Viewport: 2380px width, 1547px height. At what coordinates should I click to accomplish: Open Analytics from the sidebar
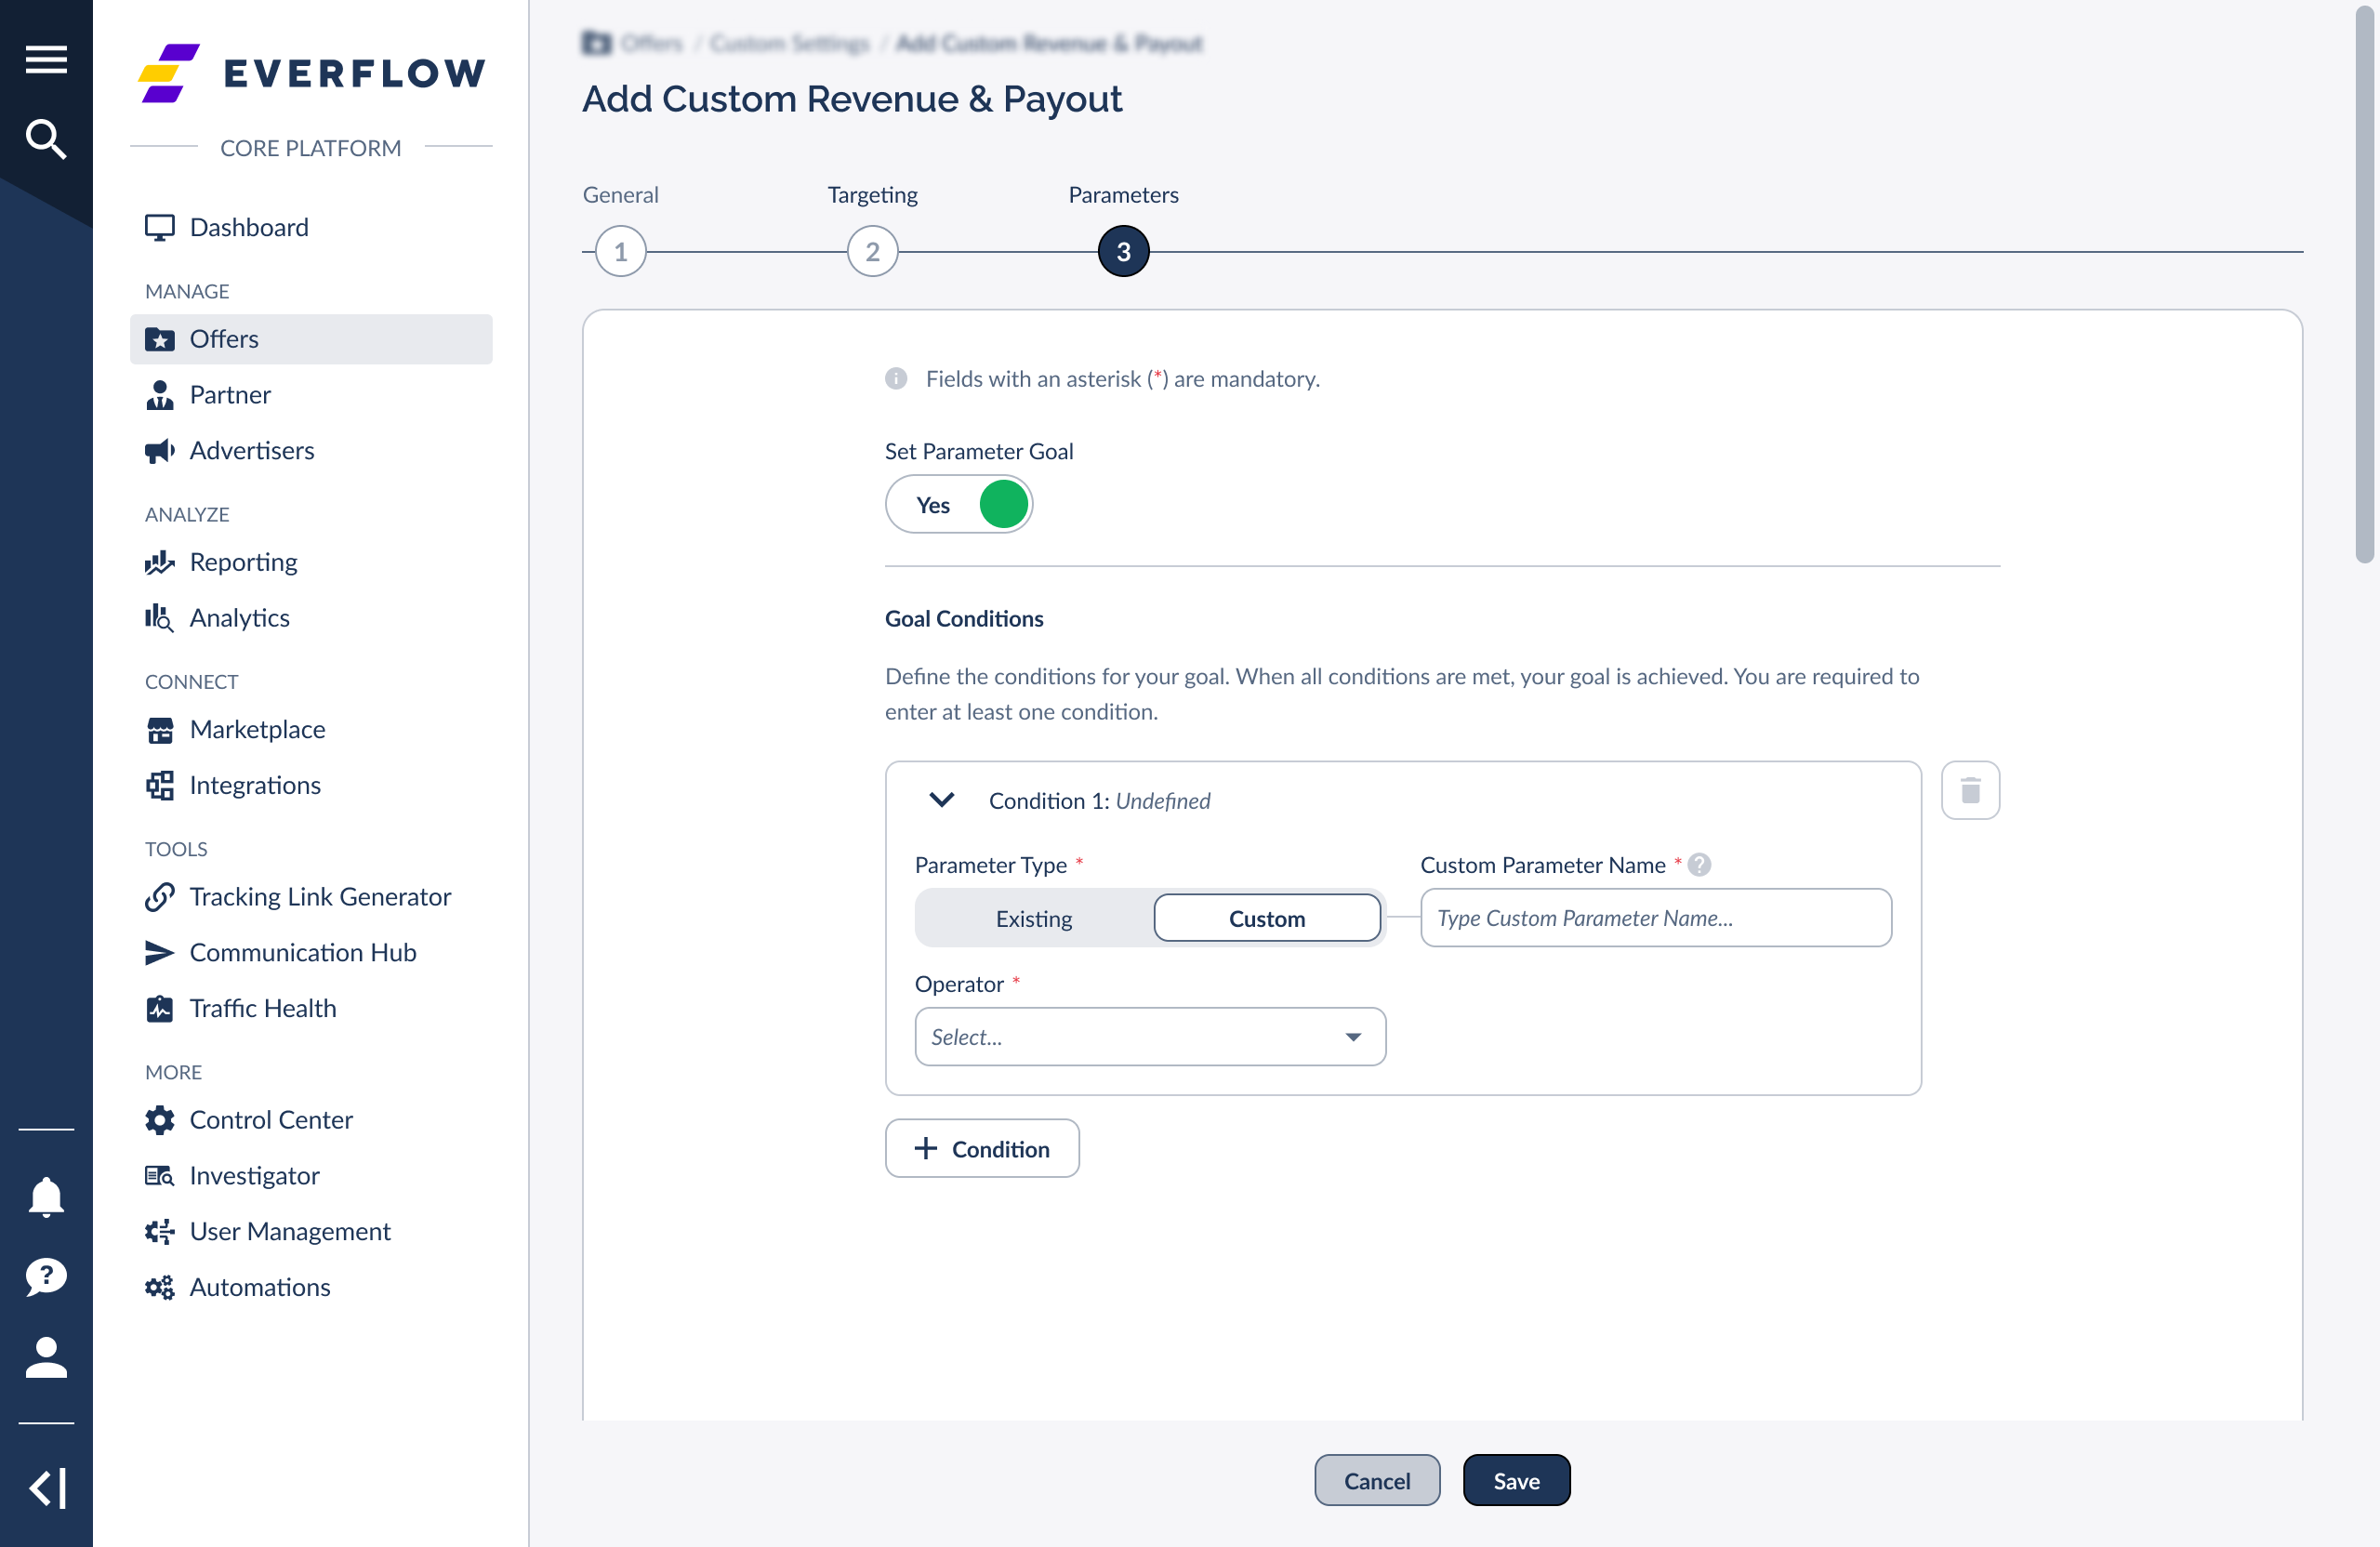(240, 617)
